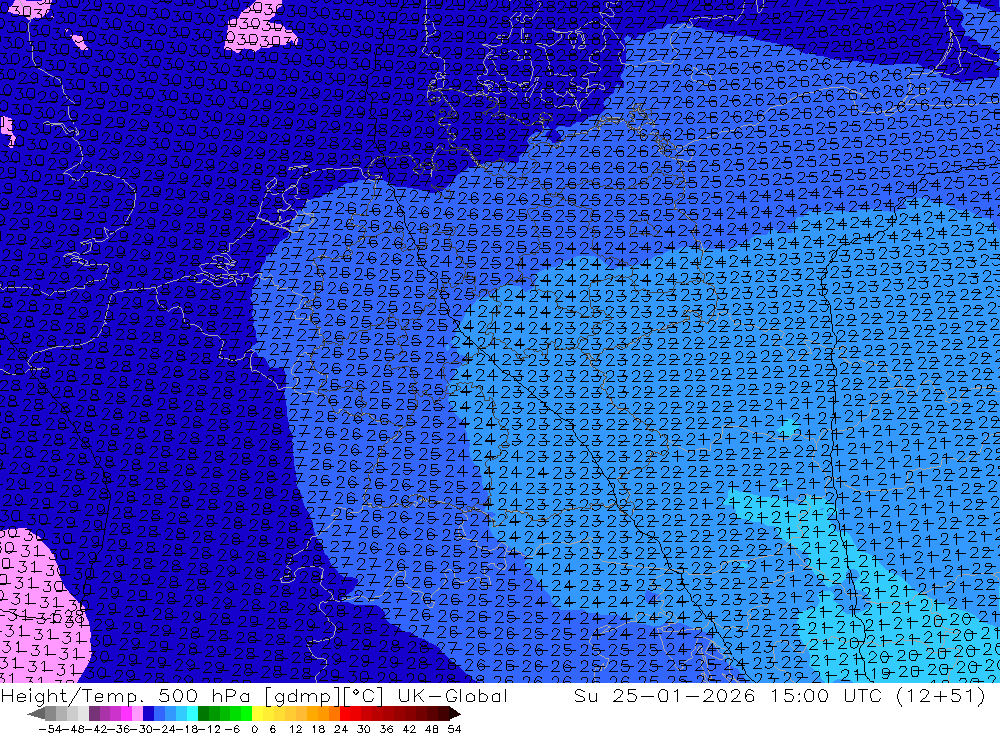Image resolution: width=1000 pixels, height=733 pixels.
Task: Click the '0' scale label
Action: [x=254, y=729]
